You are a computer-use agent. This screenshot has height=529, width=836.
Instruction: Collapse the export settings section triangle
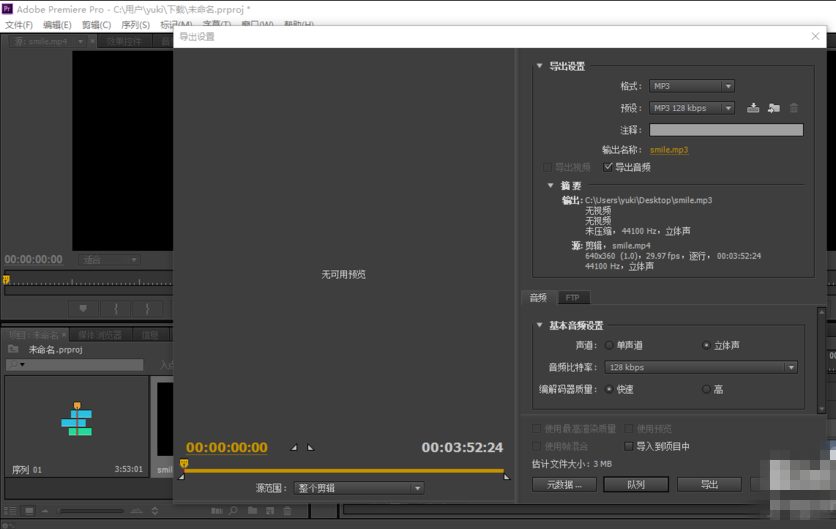pyautogui.click(x=540, y=66)
